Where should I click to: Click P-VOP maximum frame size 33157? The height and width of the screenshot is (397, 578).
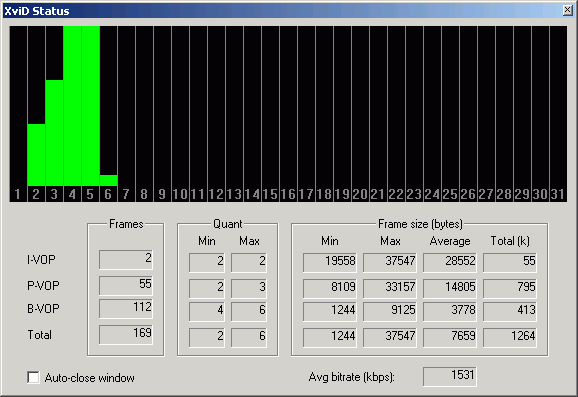[x=390, y=288]
